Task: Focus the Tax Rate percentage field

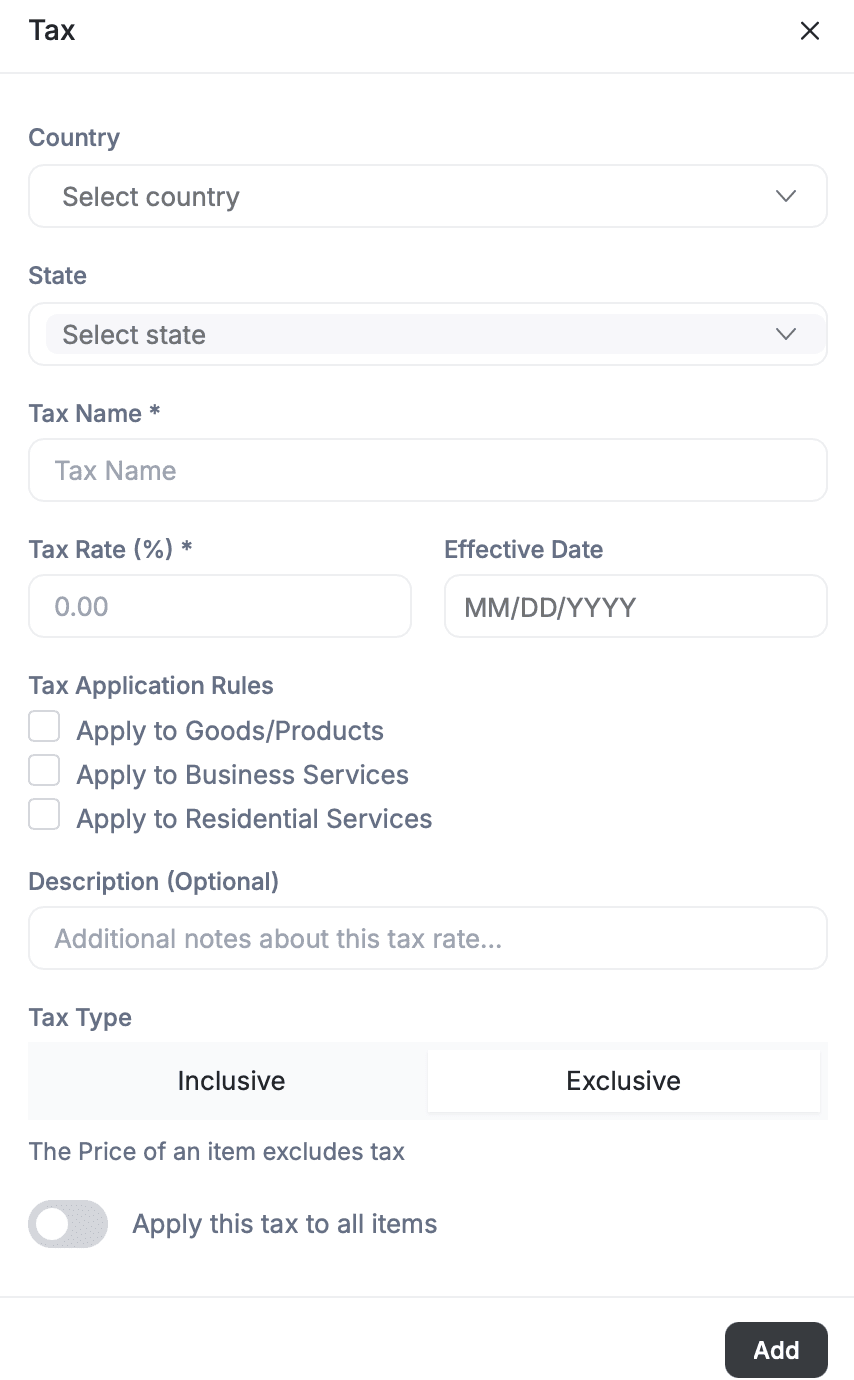Action: (x=219, y=606)
